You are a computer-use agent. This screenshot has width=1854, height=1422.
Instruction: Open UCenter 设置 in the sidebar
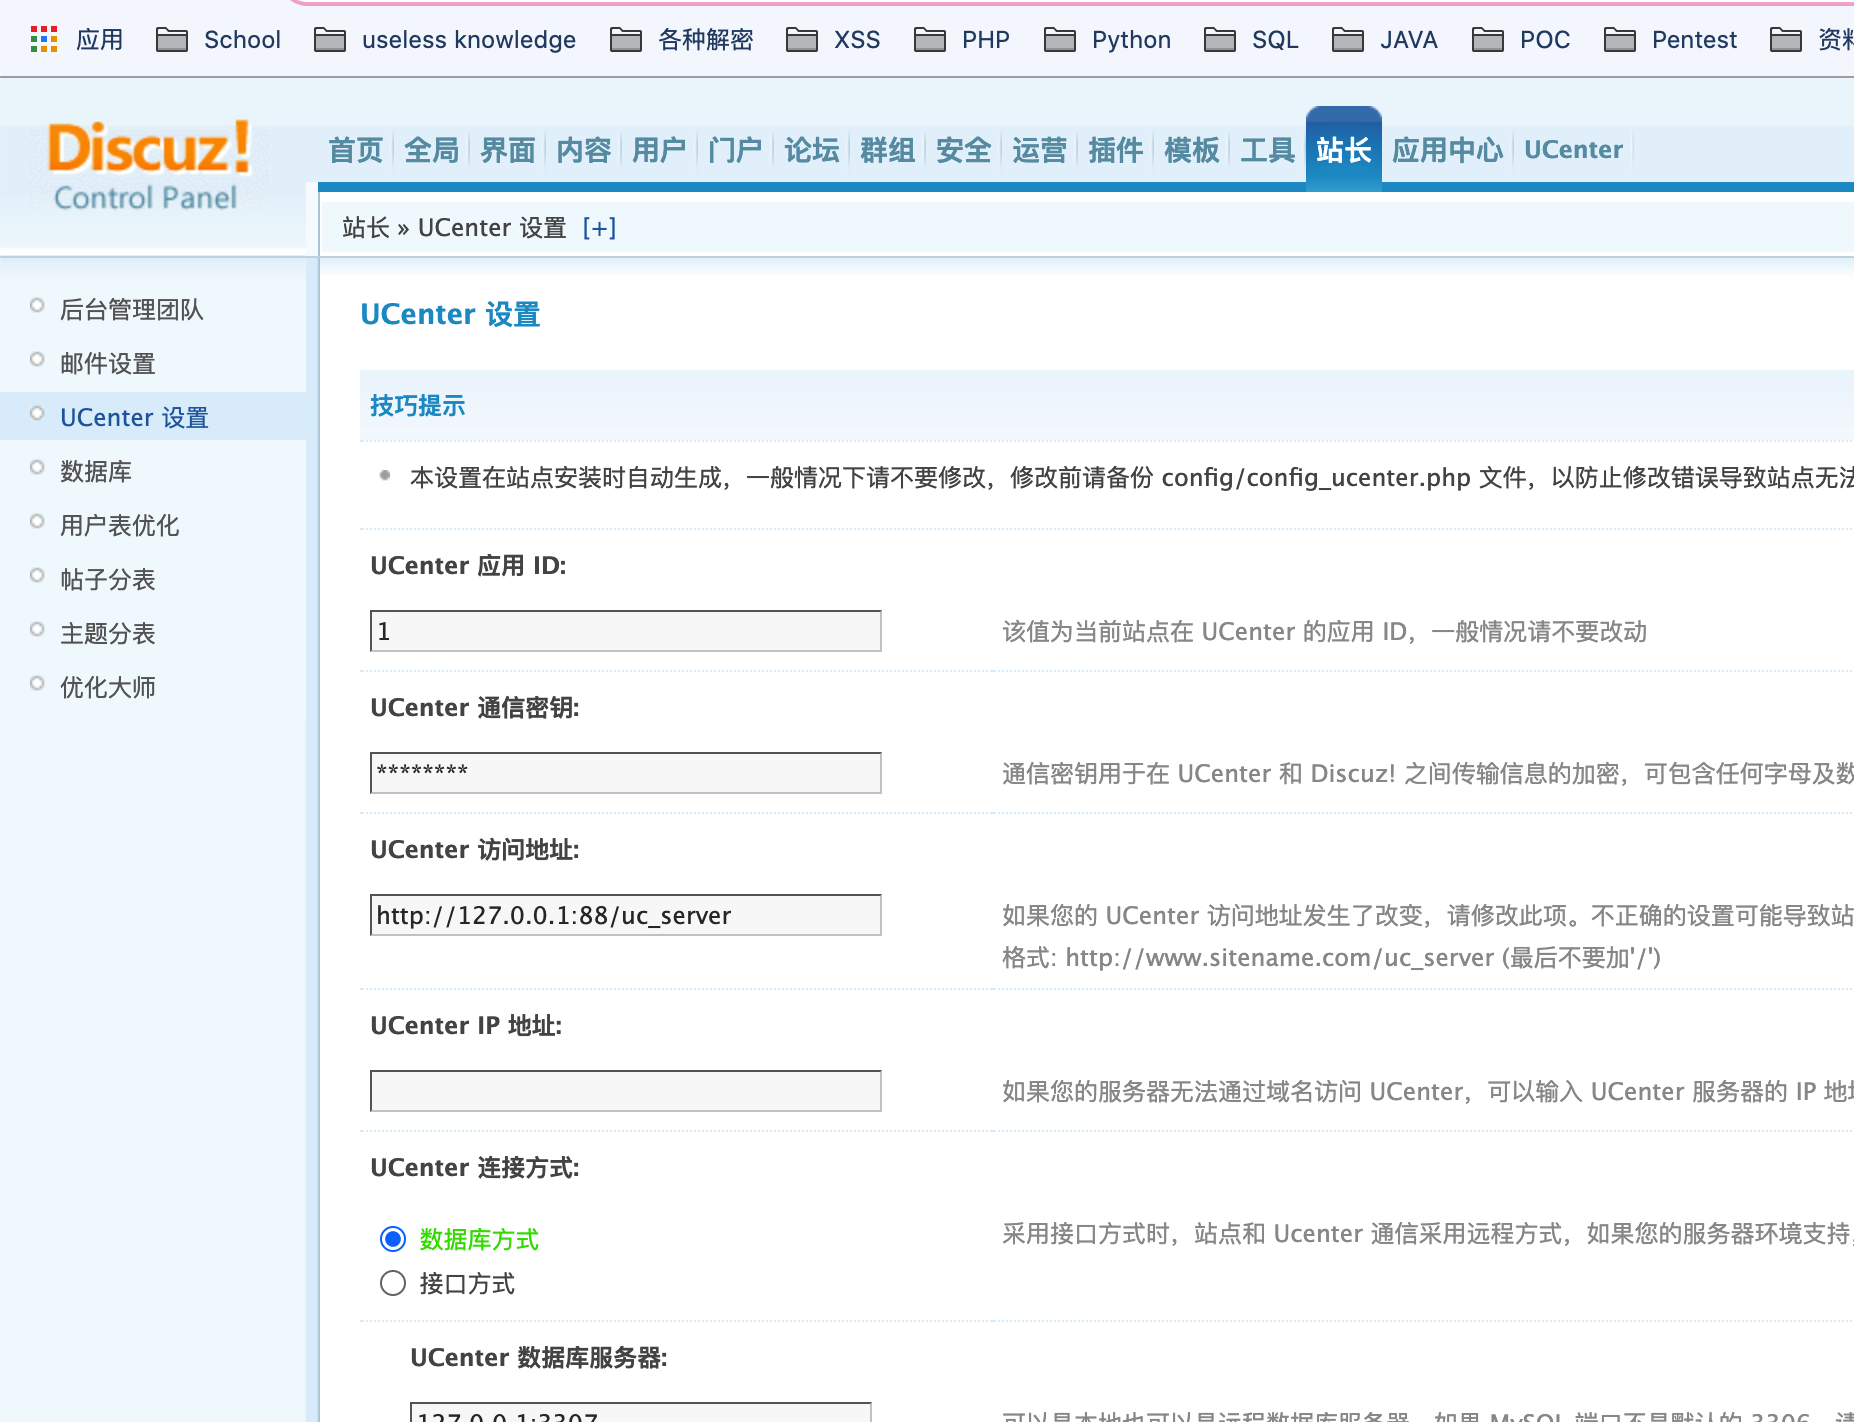click(134, 418)
